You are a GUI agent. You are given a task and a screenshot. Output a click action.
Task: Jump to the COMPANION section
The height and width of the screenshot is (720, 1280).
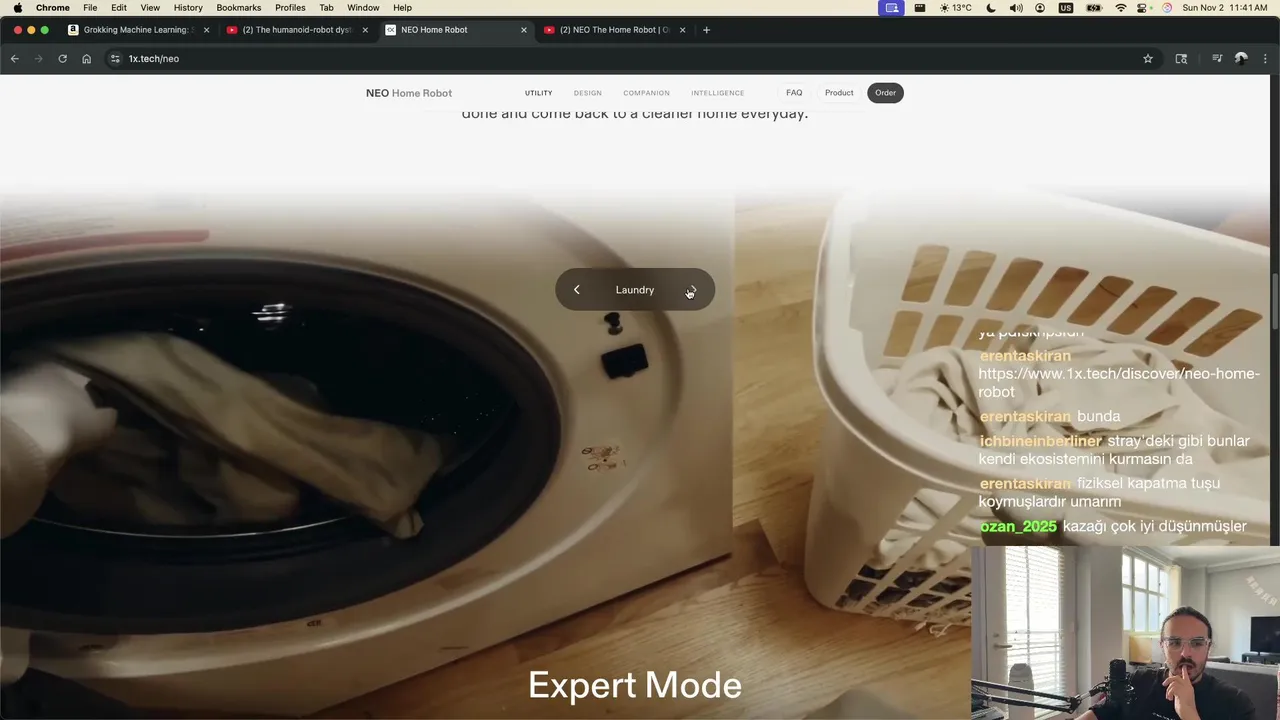click(x=646, y=93)
